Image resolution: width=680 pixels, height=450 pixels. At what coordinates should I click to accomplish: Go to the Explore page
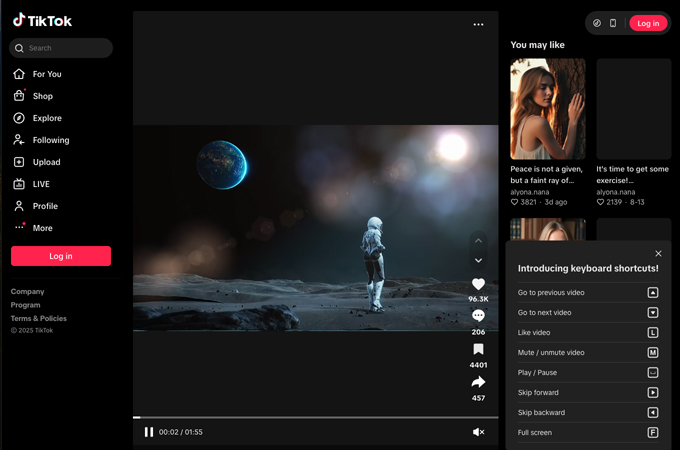pyautogui.click(x=37, y=118)
